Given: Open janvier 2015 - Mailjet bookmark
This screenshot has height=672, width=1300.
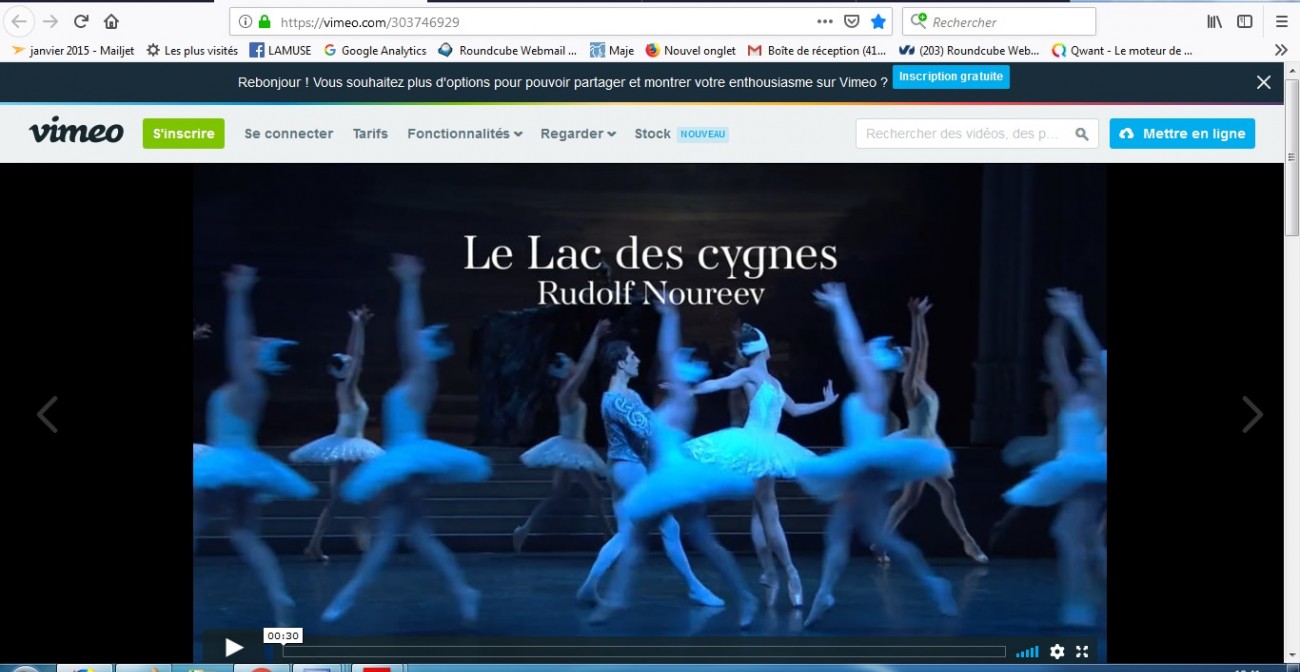Looking at the screenshot, I should (73, 50).
